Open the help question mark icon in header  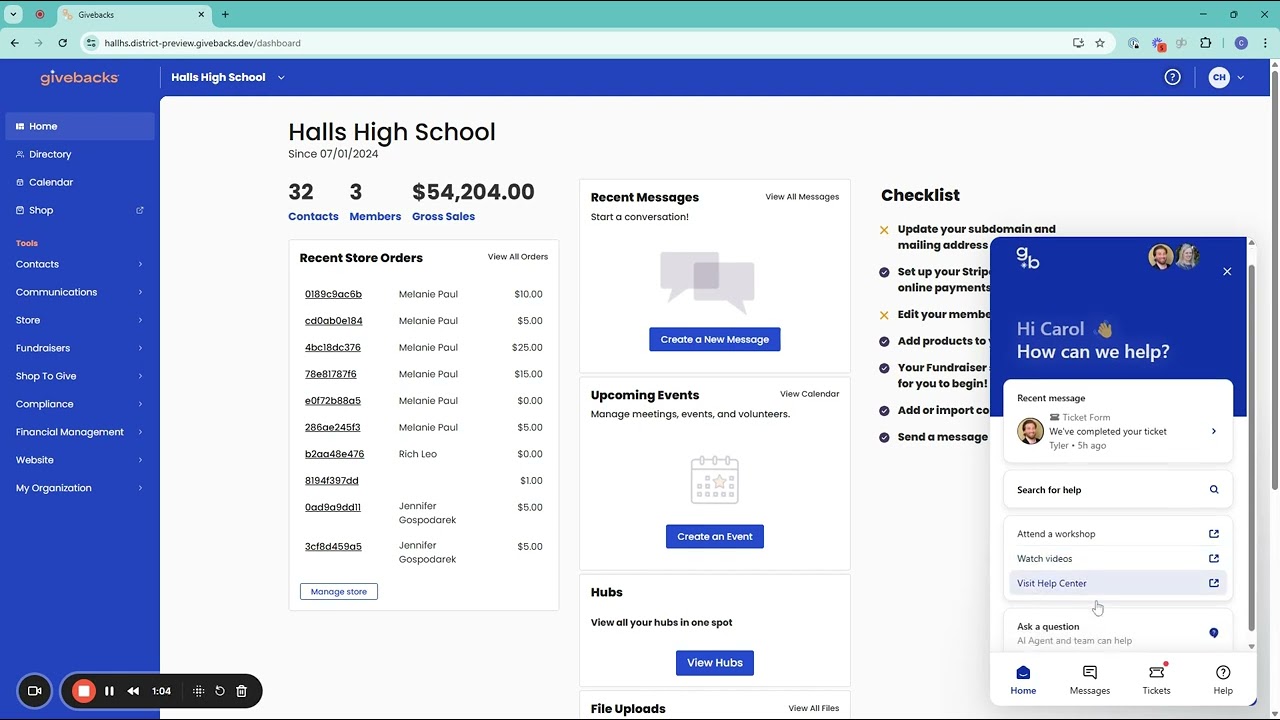click(1172, 77)
